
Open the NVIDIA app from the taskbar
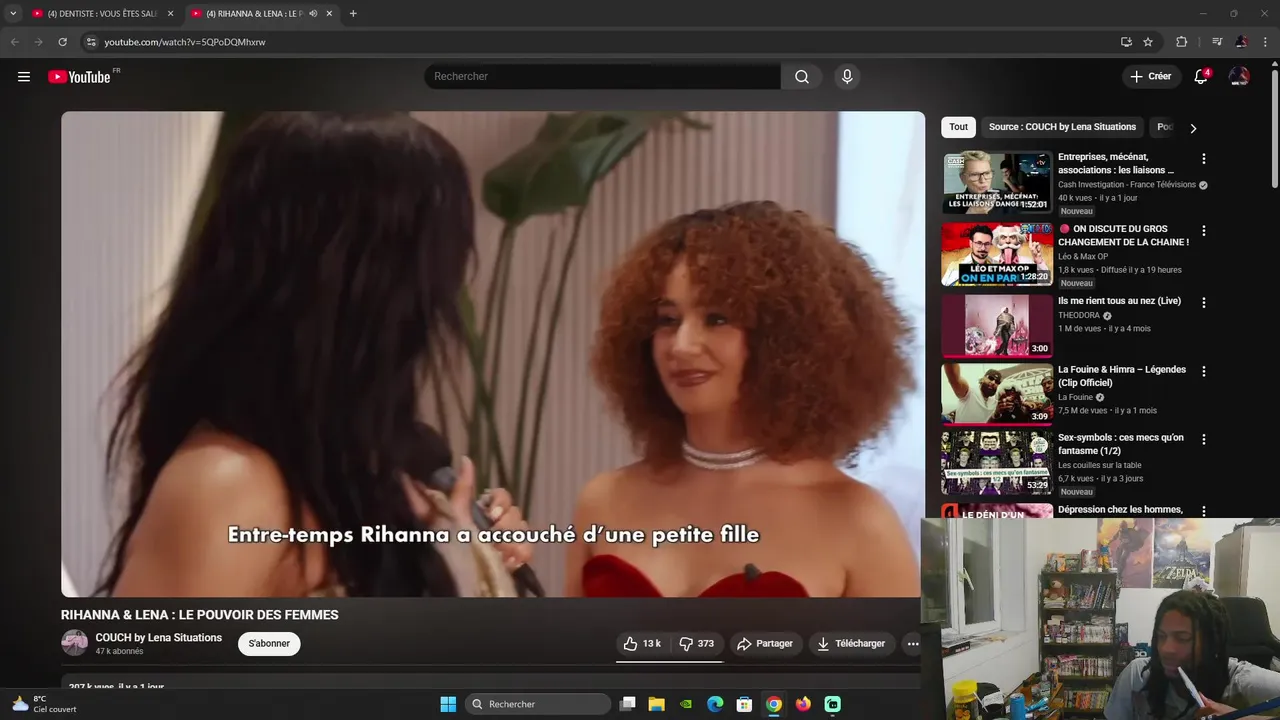pos(686,704)
